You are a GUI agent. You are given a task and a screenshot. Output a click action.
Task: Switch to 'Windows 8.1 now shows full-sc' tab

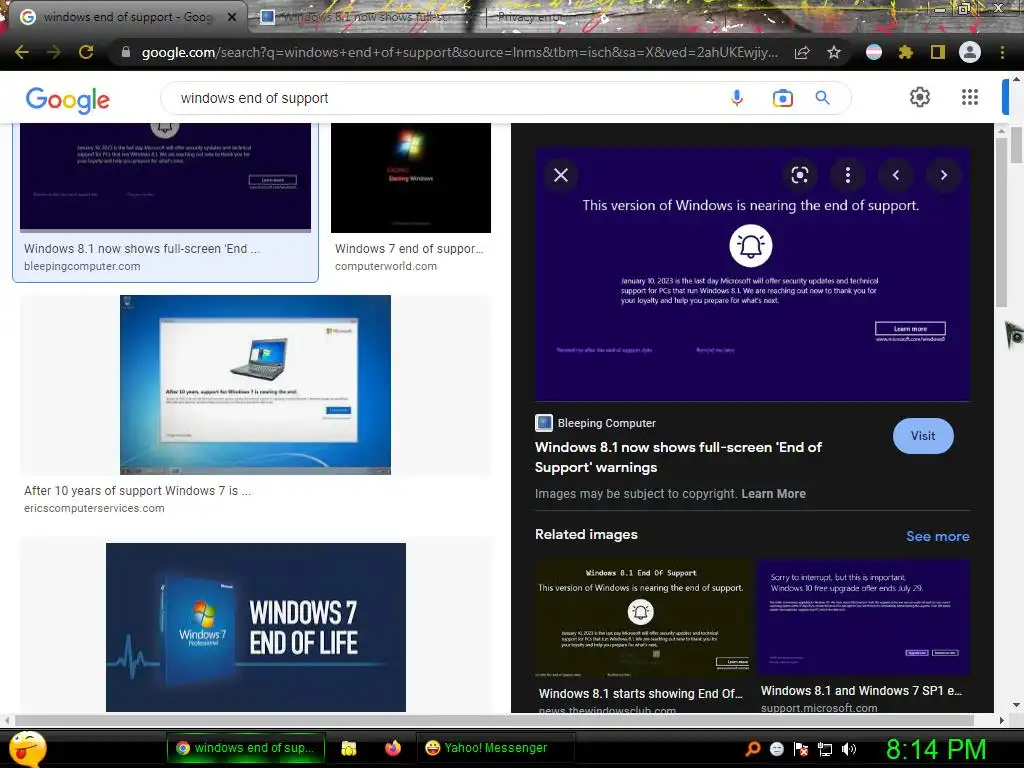click(364, 17)
